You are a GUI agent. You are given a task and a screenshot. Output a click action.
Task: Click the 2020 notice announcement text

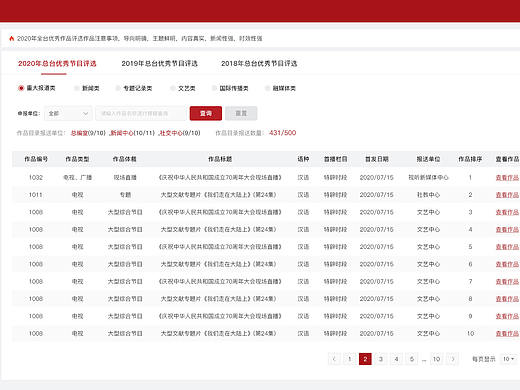pyautogui.click(x=139, y=39)
